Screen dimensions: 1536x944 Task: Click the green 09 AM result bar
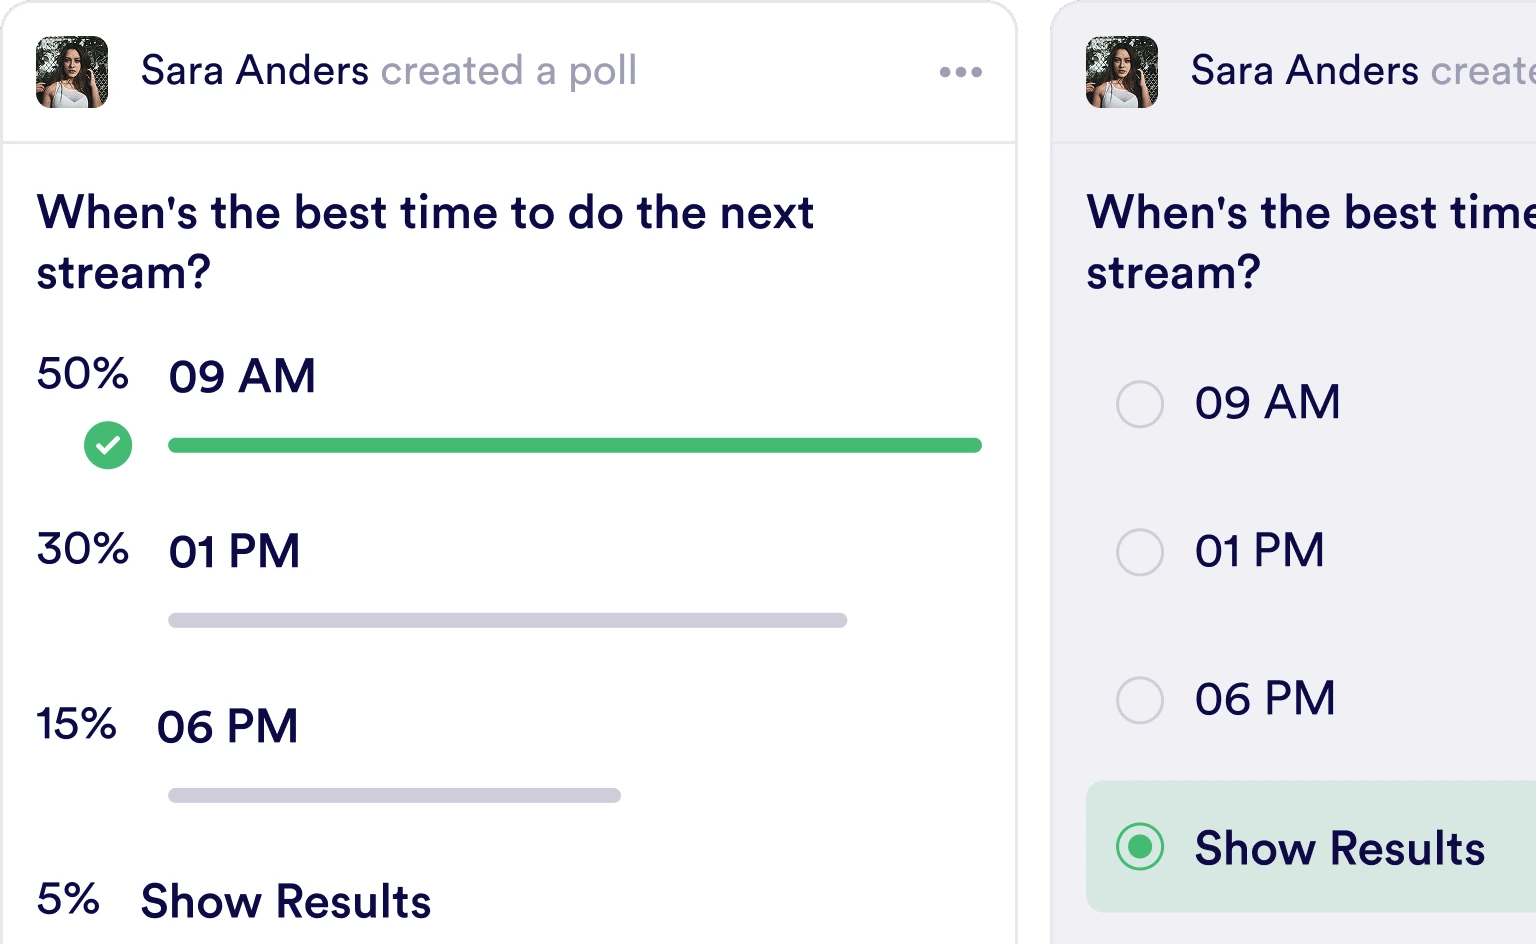click(x=574, y=446)
